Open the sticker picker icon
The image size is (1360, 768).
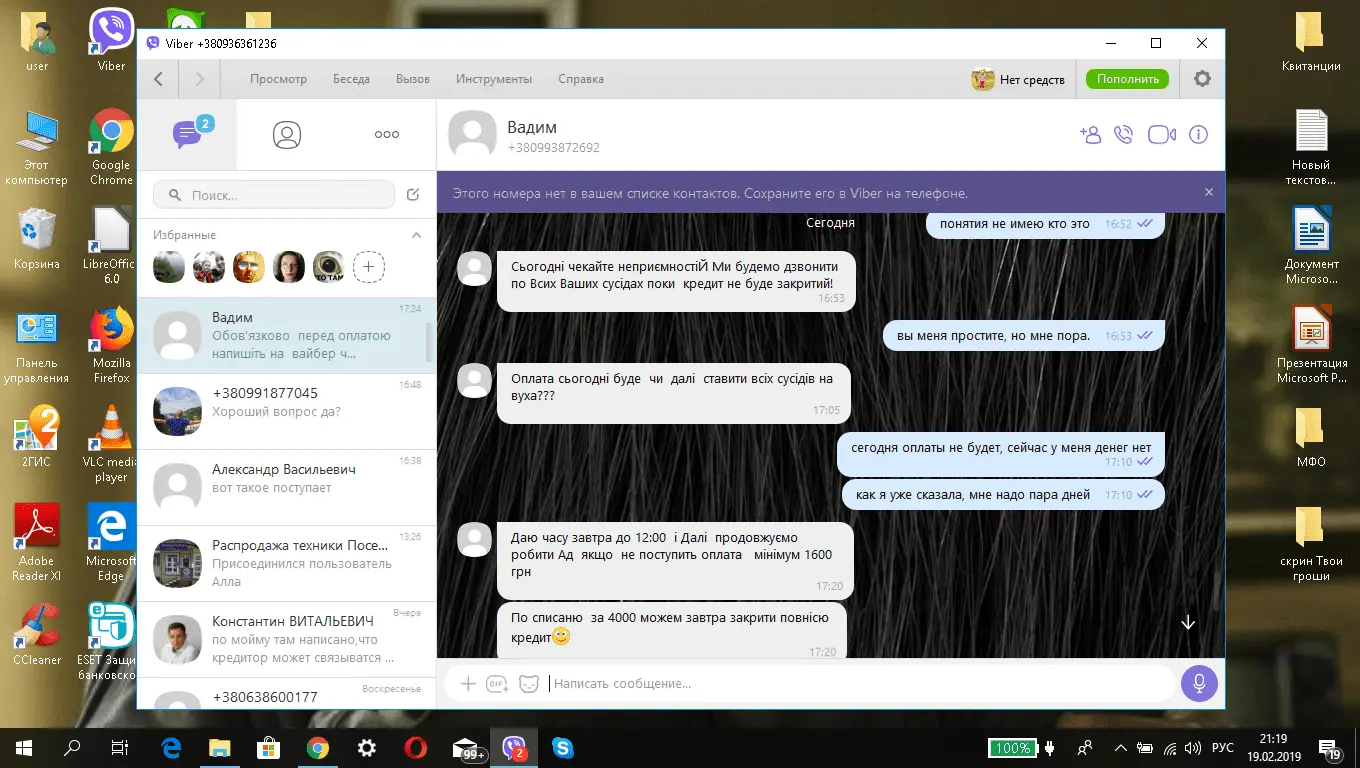pyautogui.click(x=529, y=684)
